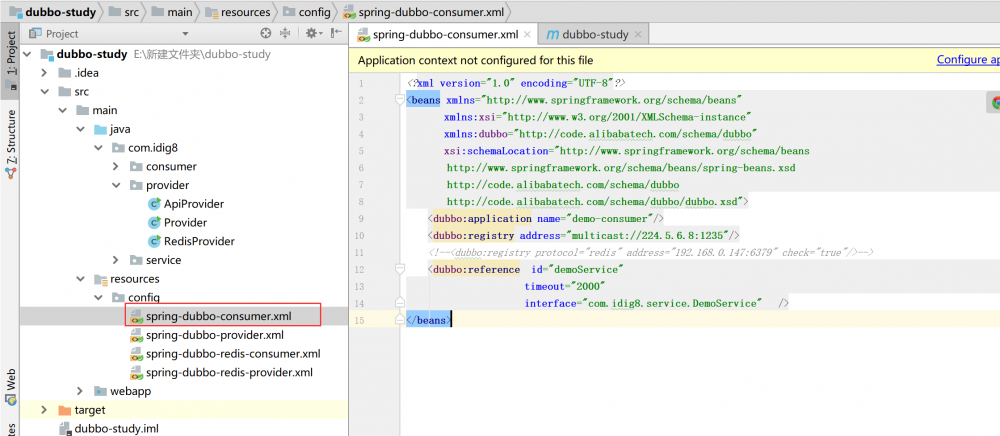Open the Web tool window from the sidebar
Viewport: 1000px width, 436px height.
[x=11, y=380]
